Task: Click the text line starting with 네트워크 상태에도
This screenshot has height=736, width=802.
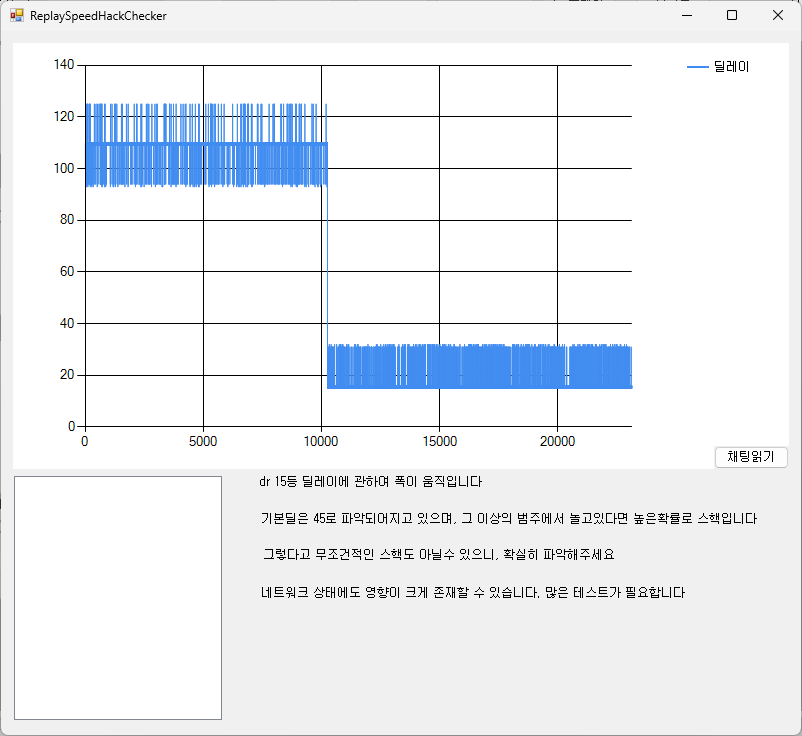Action: pyautogui.click(x=472, y=592)
